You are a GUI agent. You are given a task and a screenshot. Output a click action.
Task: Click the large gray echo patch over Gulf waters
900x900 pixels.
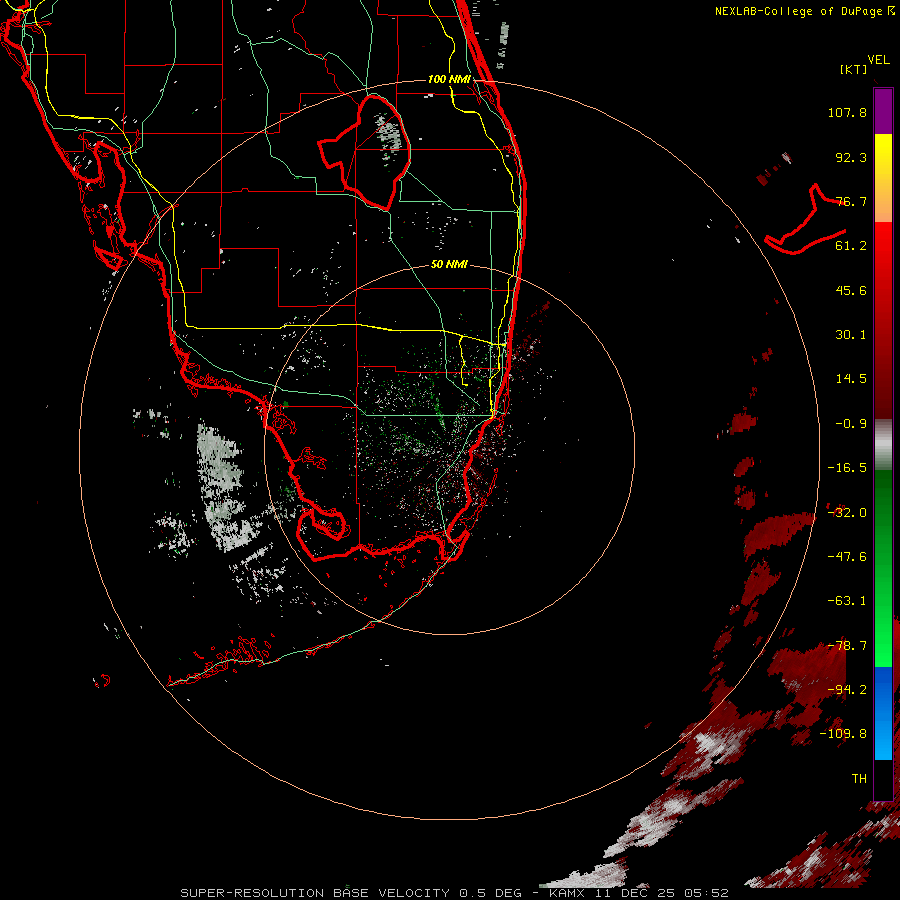tap(220, 488)
